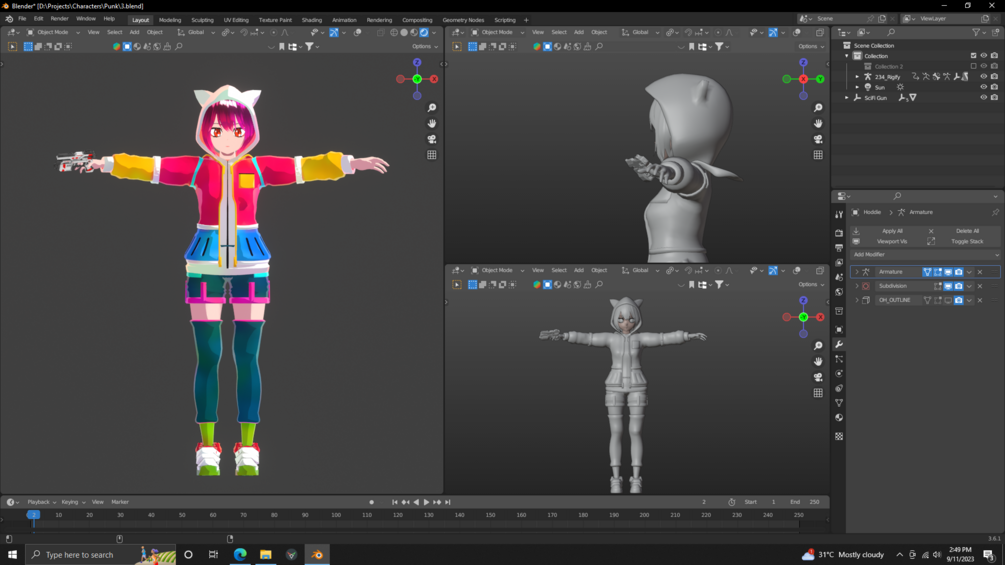
Task: Hide the Sun object in the outliner
Action: (983, 87)
